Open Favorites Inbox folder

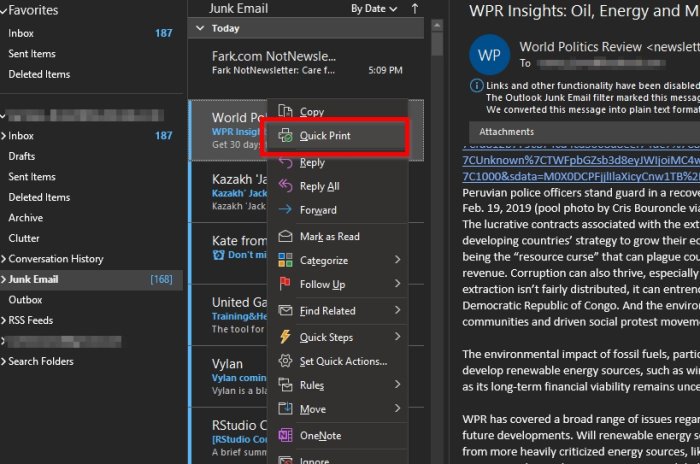(91, 33)
